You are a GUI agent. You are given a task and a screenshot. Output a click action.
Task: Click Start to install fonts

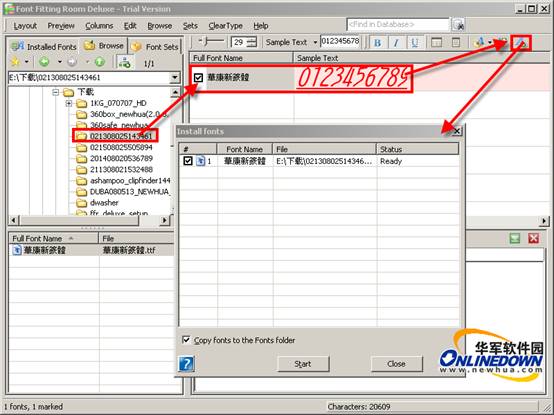point(303,364)
